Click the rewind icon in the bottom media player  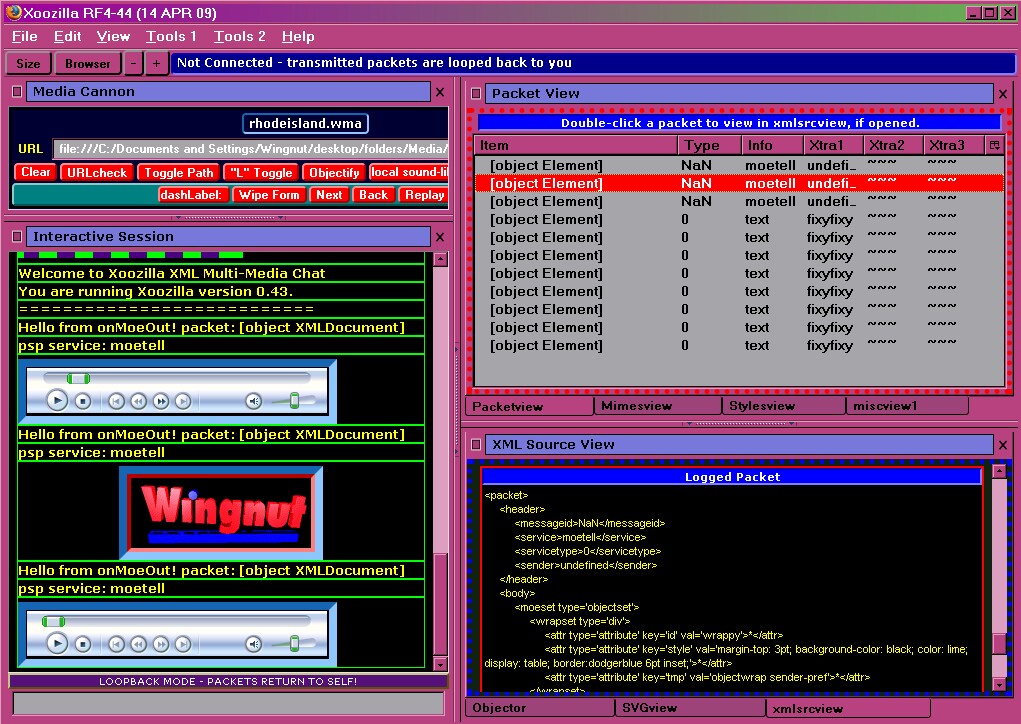point(139,644)
